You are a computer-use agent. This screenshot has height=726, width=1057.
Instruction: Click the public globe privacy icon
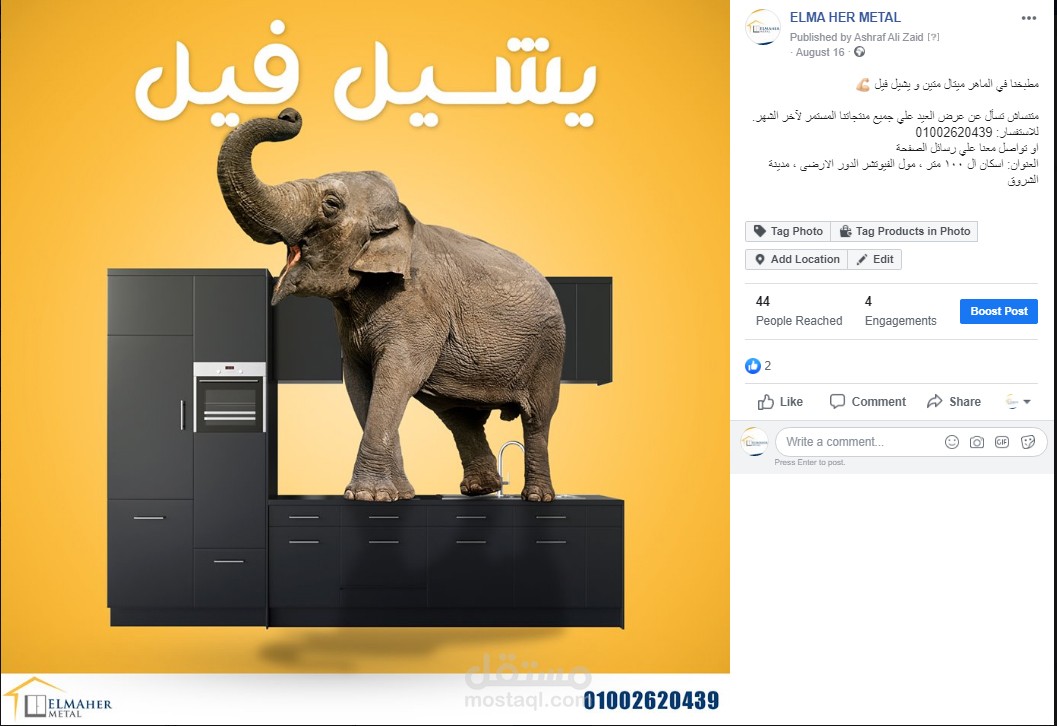[859, 52]
